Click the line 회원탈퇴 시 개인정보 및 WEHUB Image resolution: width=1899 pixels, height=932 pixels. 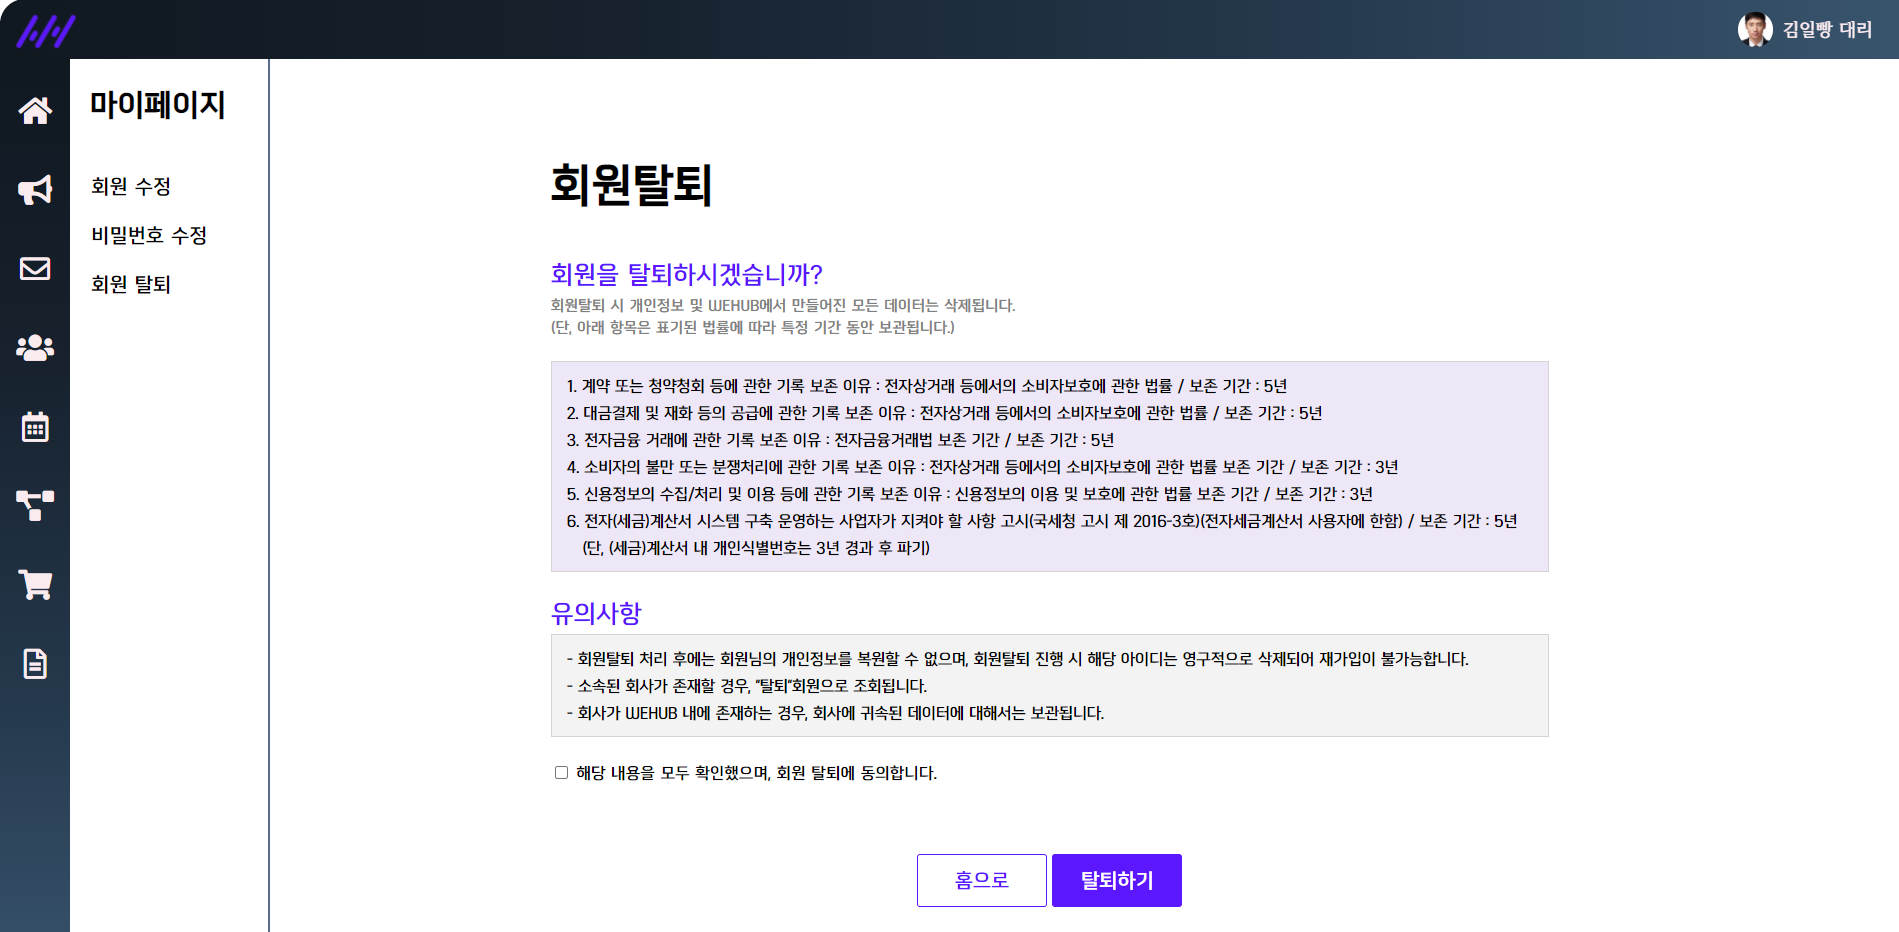[783, 305]
